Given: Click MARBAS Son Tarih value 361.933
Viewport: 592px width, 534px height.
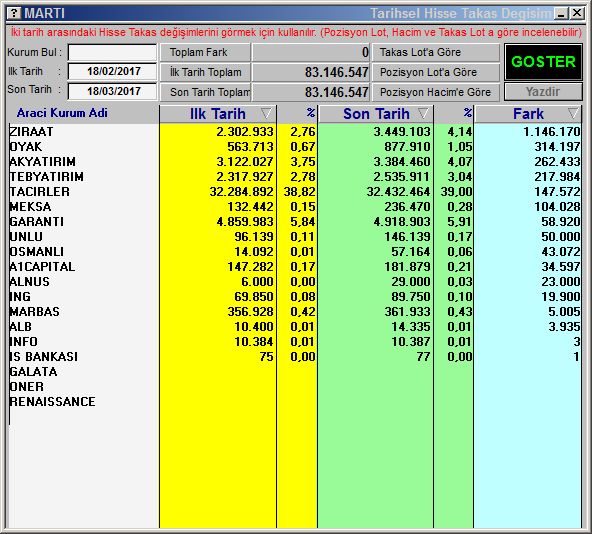Looking at the screenshot, I should [x=407, y=312].
